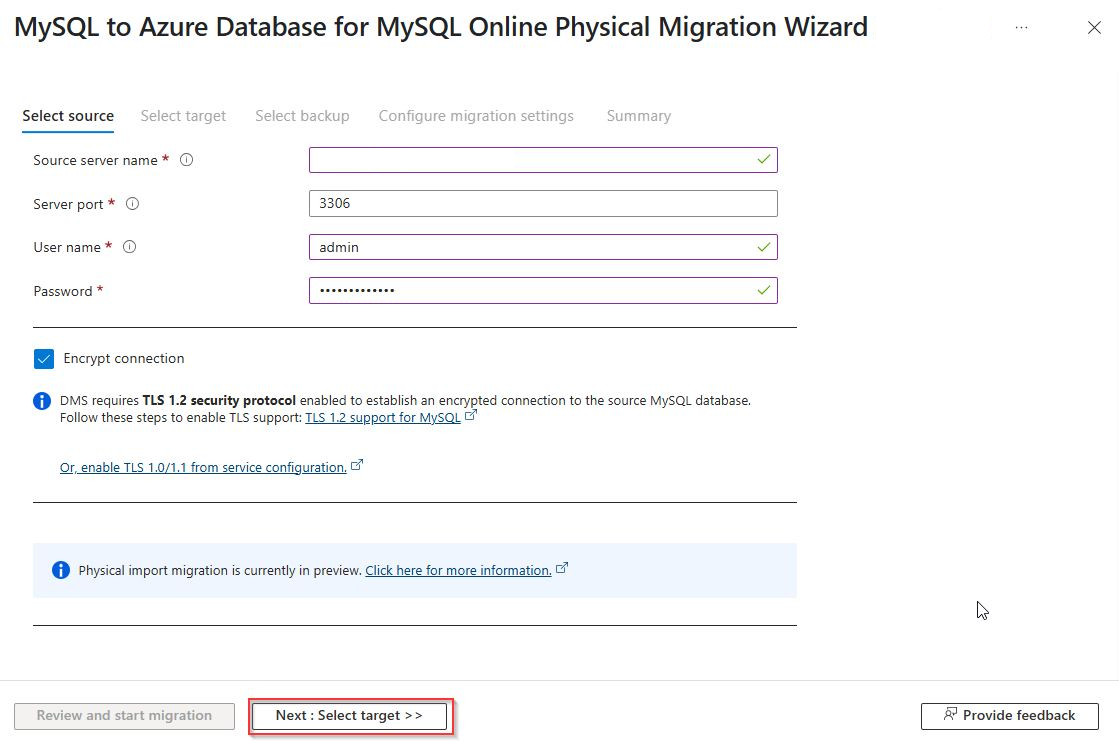This screenshot has width=1119, height=741.
Task: Go to the Summary tab
Action: [639, 116]
